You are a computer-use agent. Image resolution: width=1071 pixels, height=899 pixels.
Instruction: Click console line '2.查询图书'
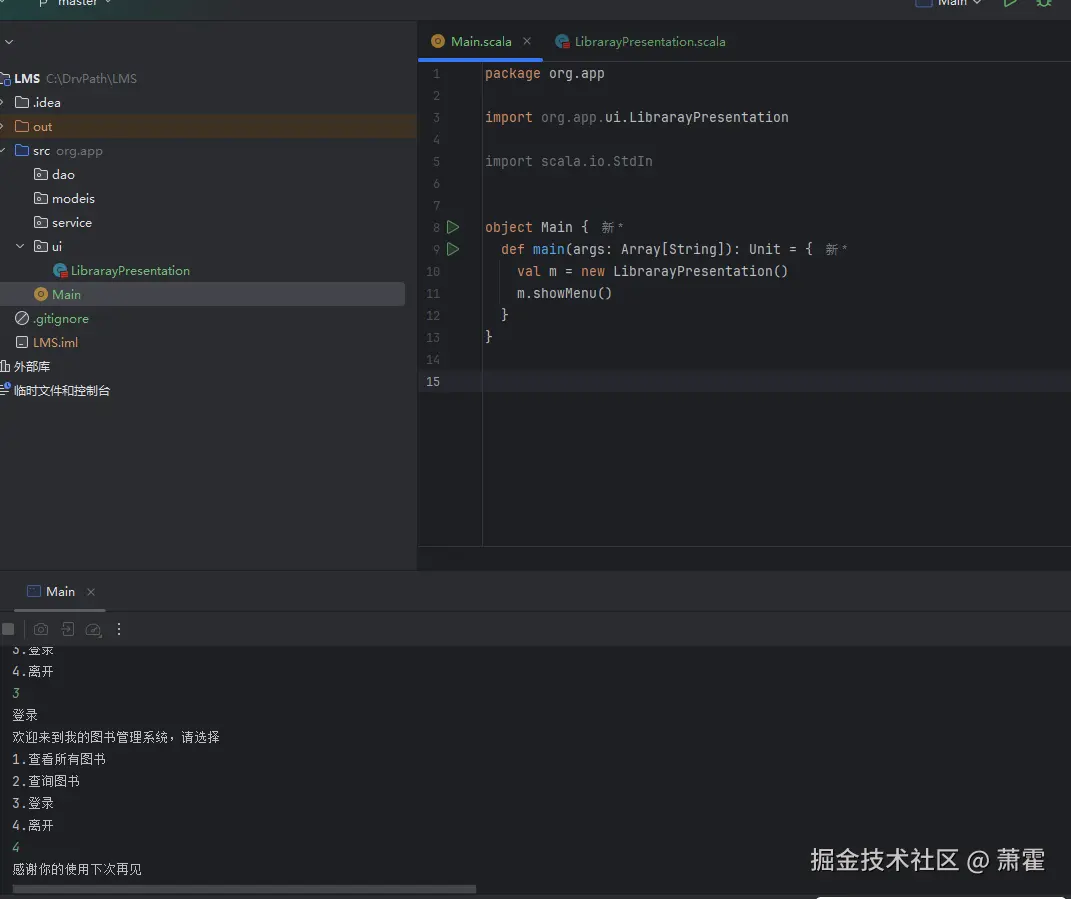tap(46, 781)
